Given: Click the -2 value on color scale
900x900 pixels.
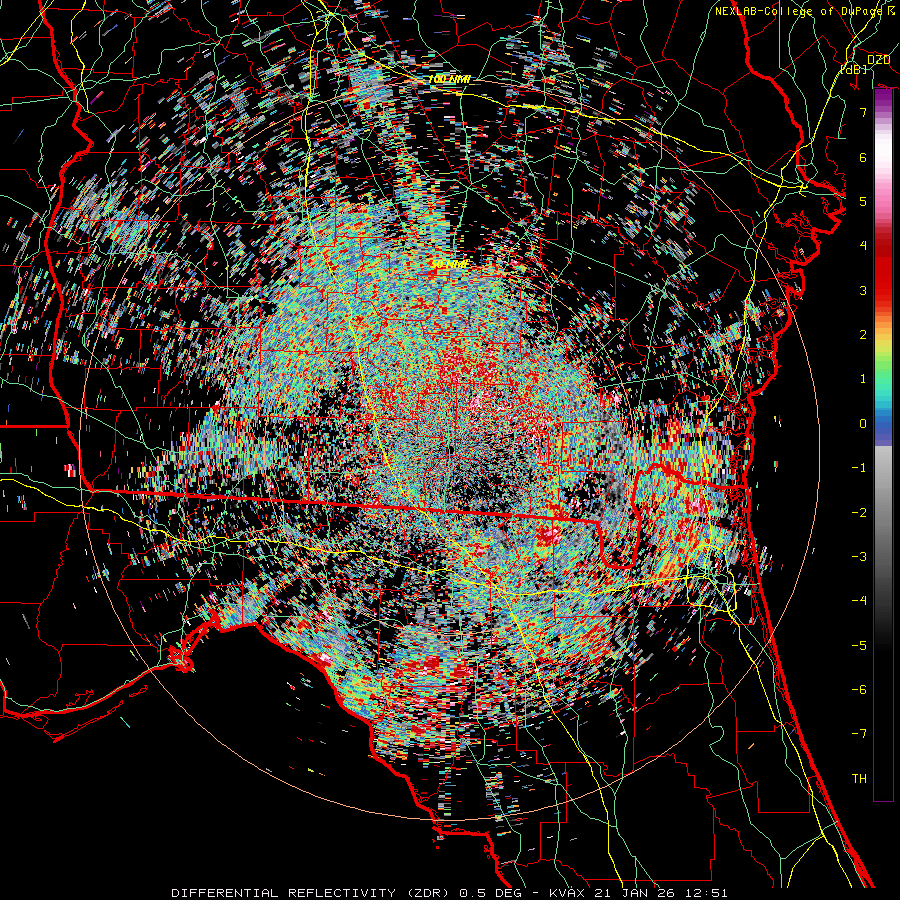Looking at the screenshot, I should click(859, 513).
